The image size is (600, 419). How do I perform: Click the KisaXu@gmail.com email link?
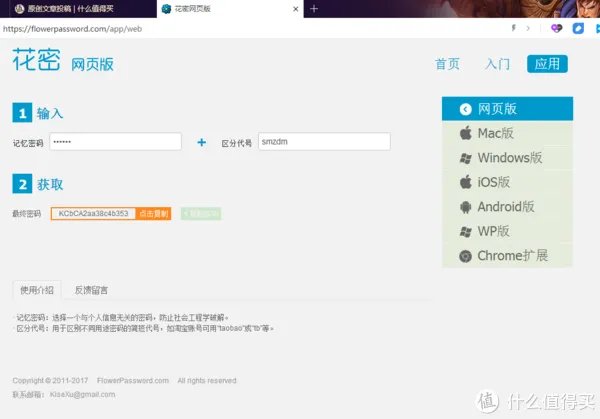point(82,395)
